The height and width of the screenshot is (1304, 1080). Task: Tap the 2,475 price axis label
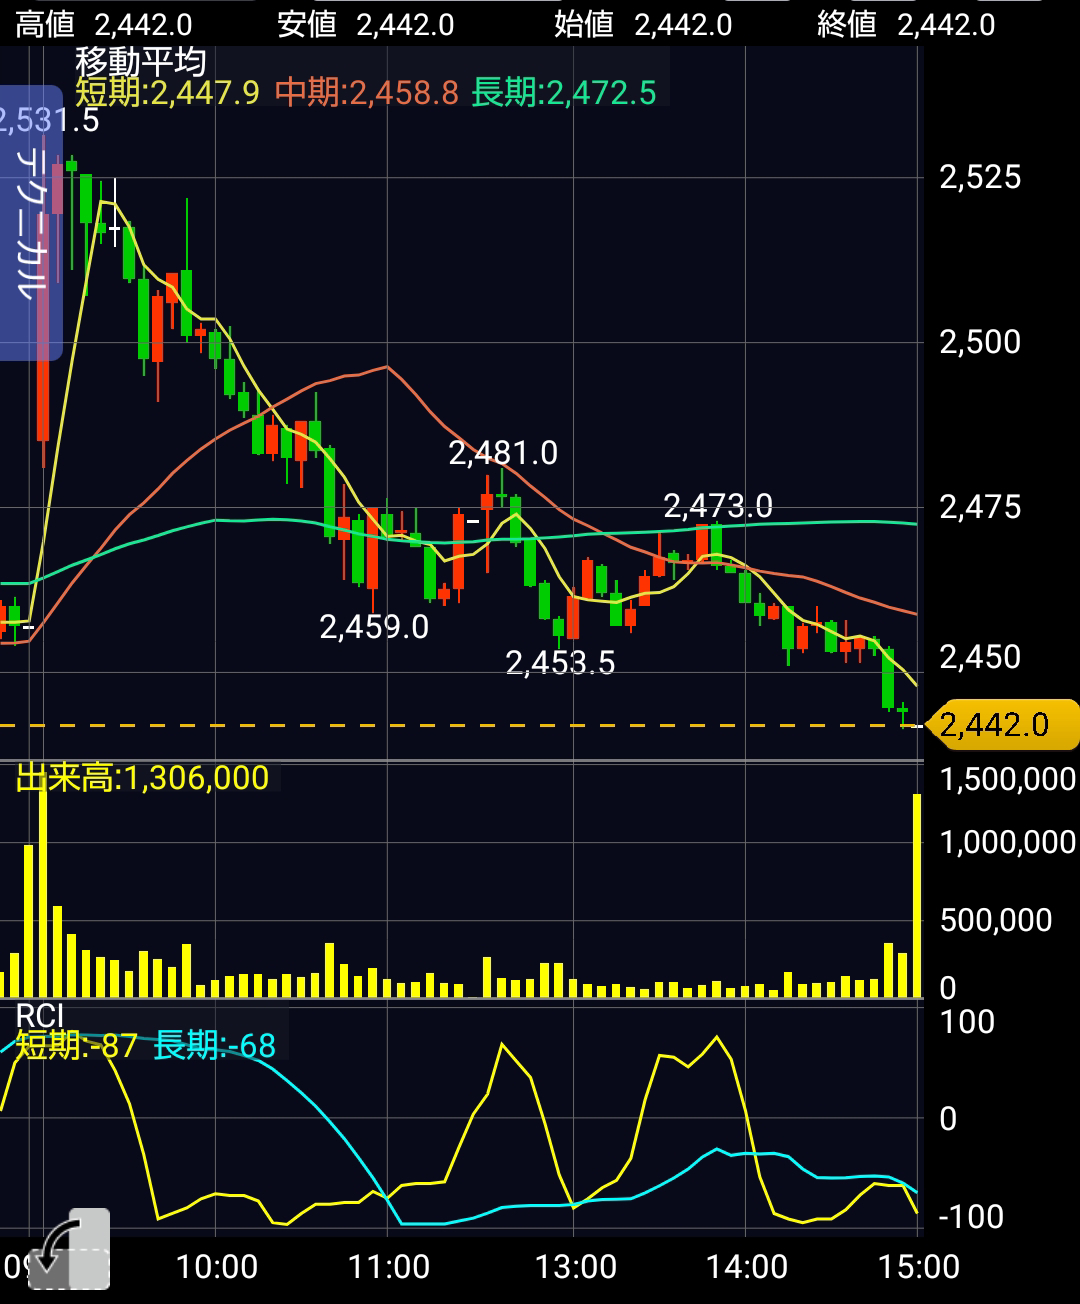coord(980,507)
